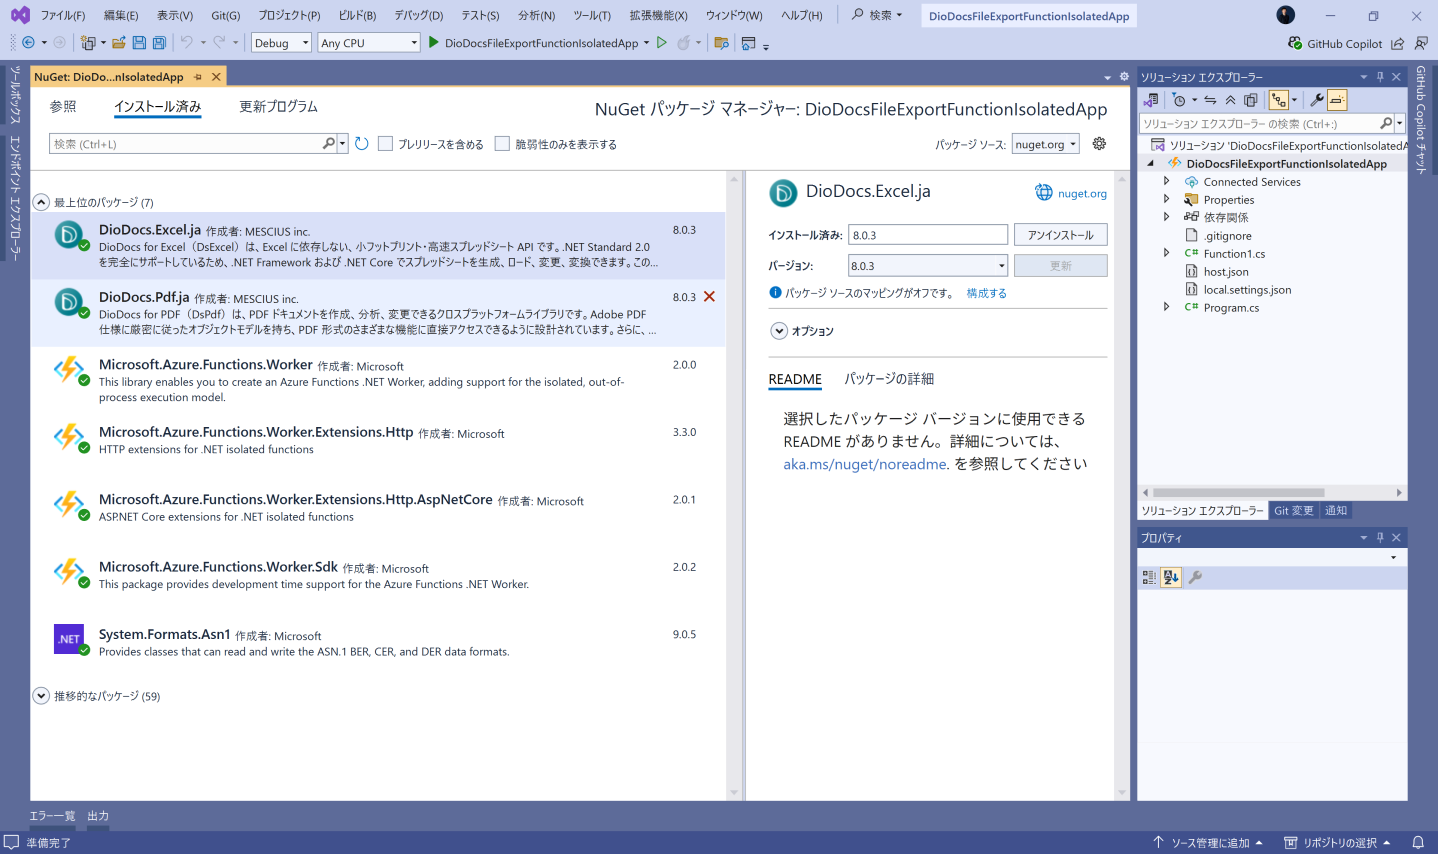Click sync with active document icon

[x=1210, y=100]
